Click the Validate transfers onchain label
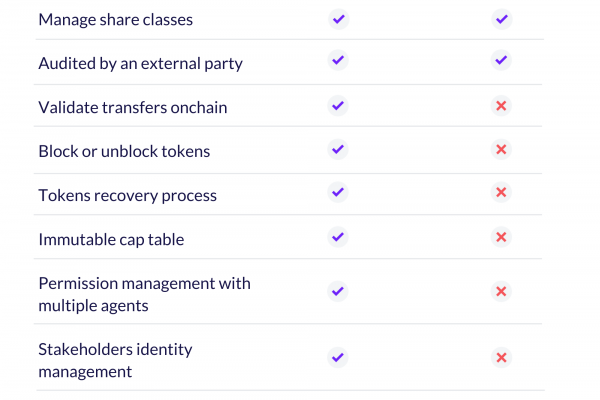The width and height of the screenshot is (600, 400). [133, 108]
